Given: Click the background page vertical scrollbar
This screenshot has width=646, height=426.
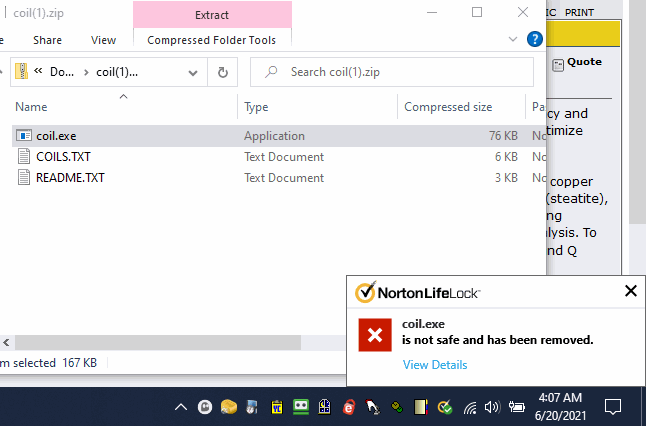Looking at the screenshot, I should 638,112.
